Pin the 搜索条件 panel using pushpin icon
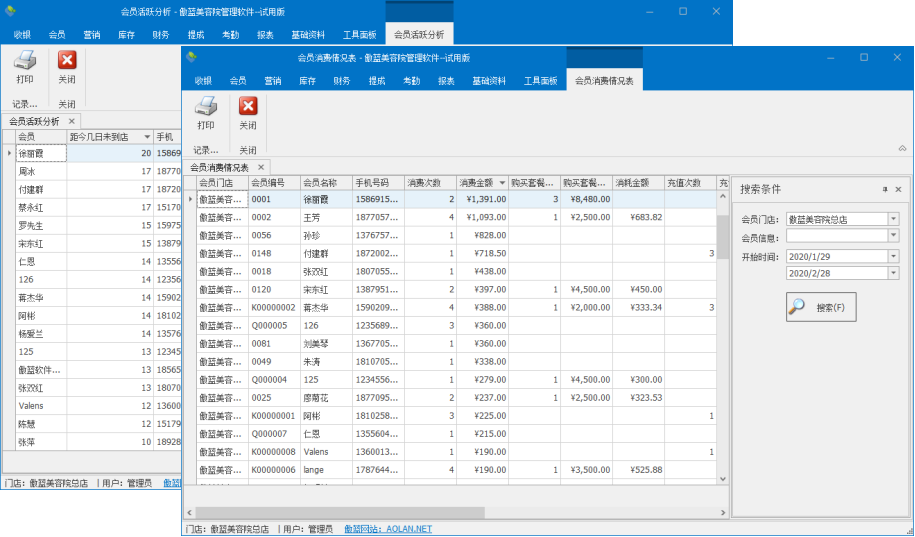The width and height of the screenshot is (915, 537). pyautogui.click(x=885, y=190)
